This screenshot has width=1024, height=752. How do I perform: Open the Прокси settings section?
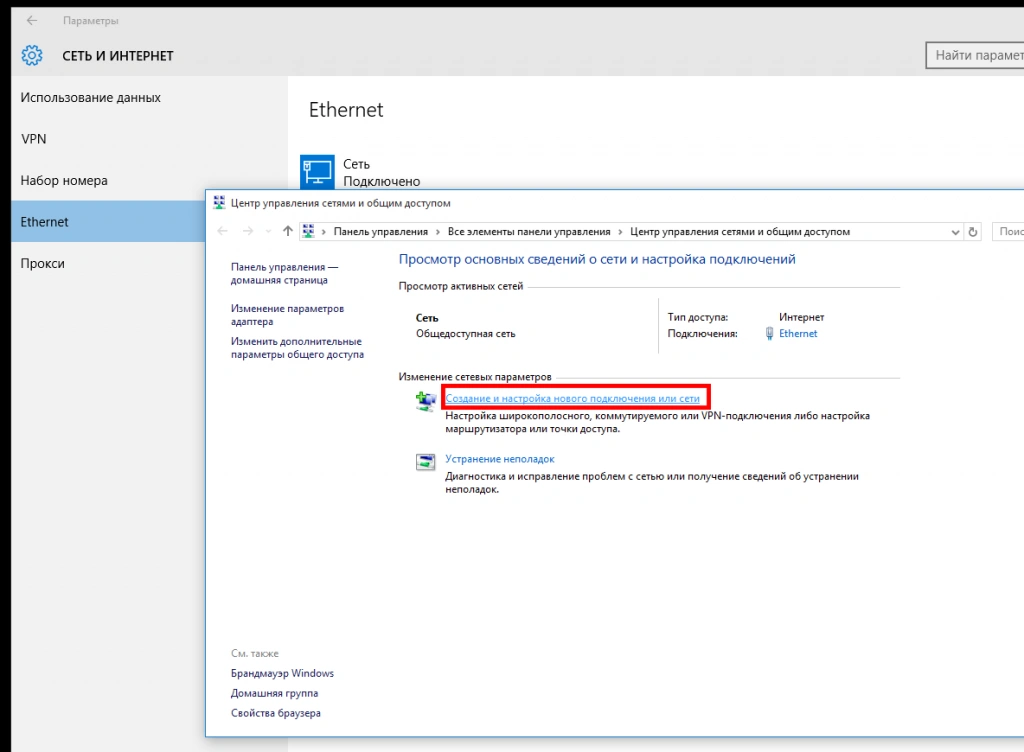pyautogui.click(x=43, y=264)
